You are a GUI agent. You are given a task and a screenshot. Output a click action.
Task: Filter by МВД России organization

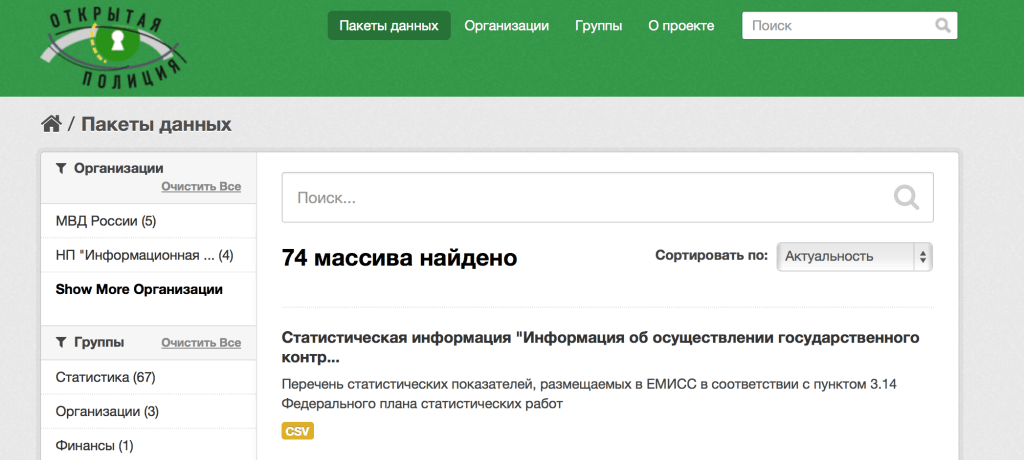(106, 221)
